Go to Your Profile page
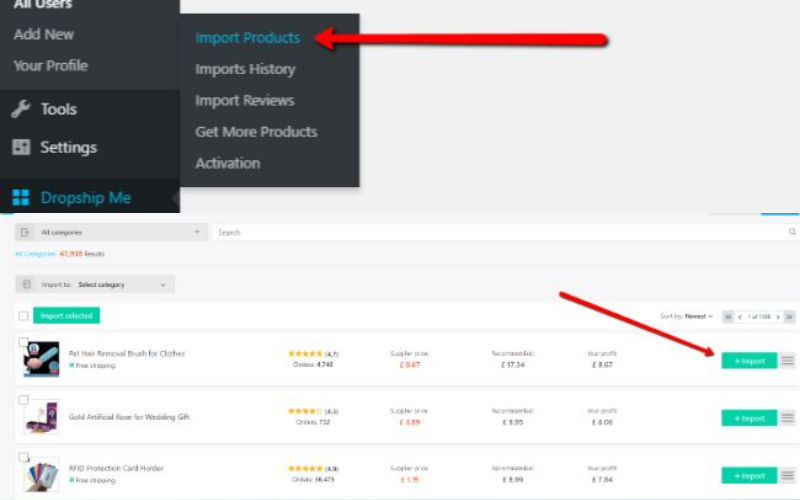800x500 pixels. [51, 66]
